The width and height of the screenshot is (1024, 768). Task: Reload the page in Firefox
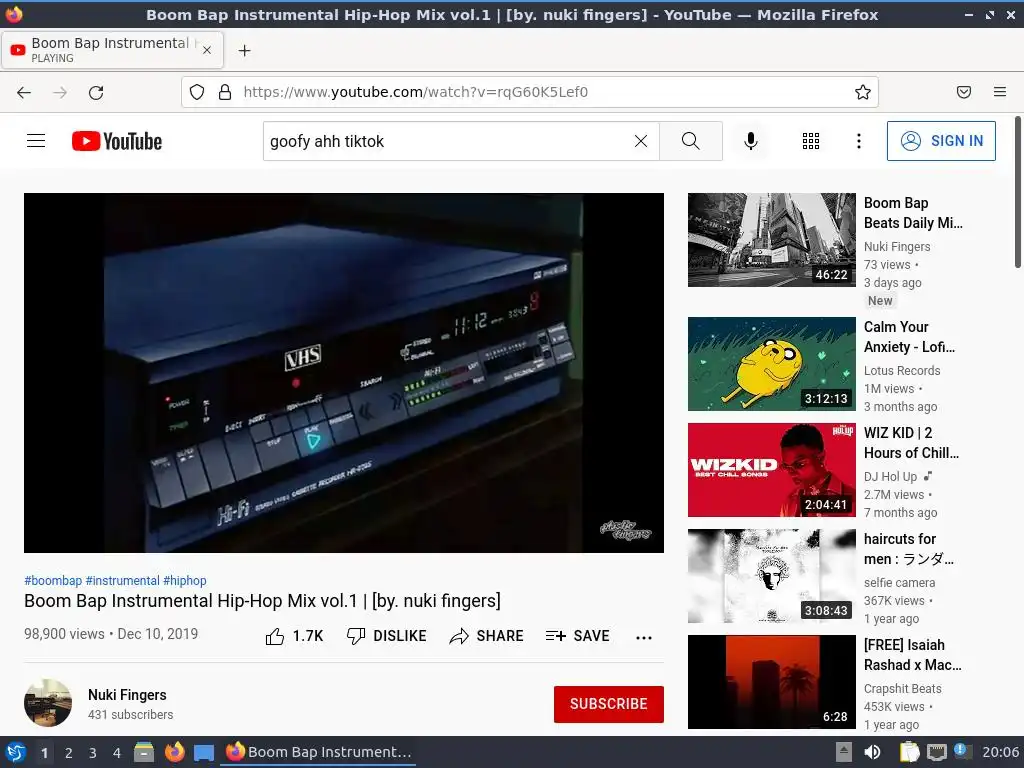point(96,92)
